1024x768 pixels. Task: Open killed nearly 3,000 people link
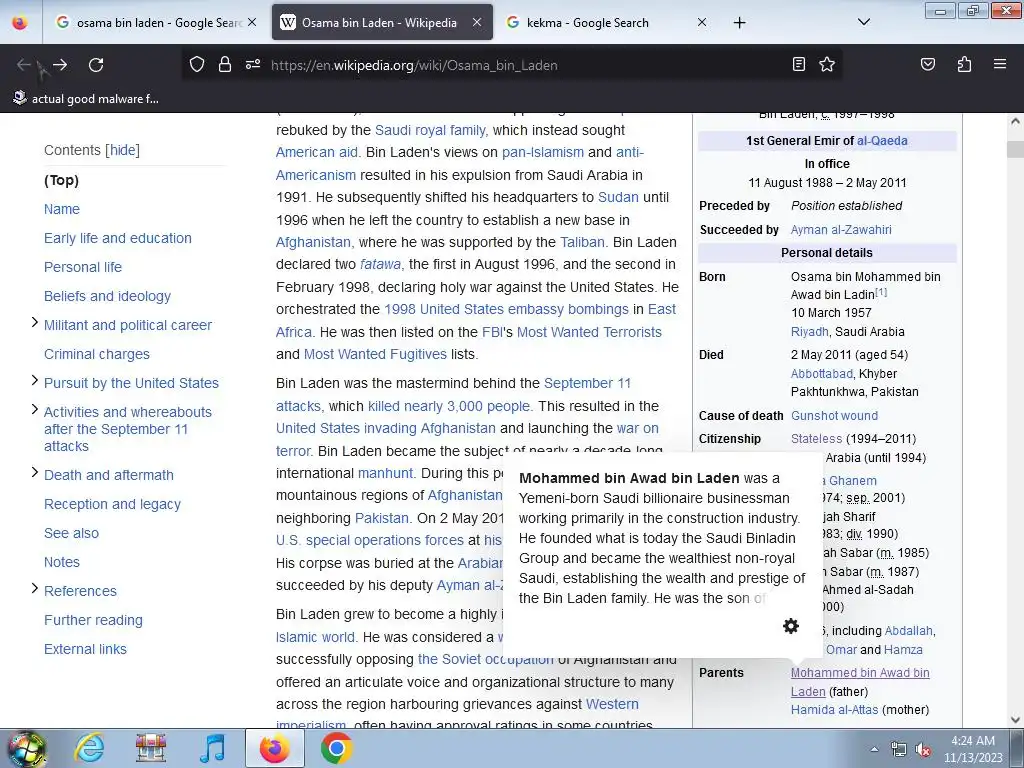coord(449,406)
